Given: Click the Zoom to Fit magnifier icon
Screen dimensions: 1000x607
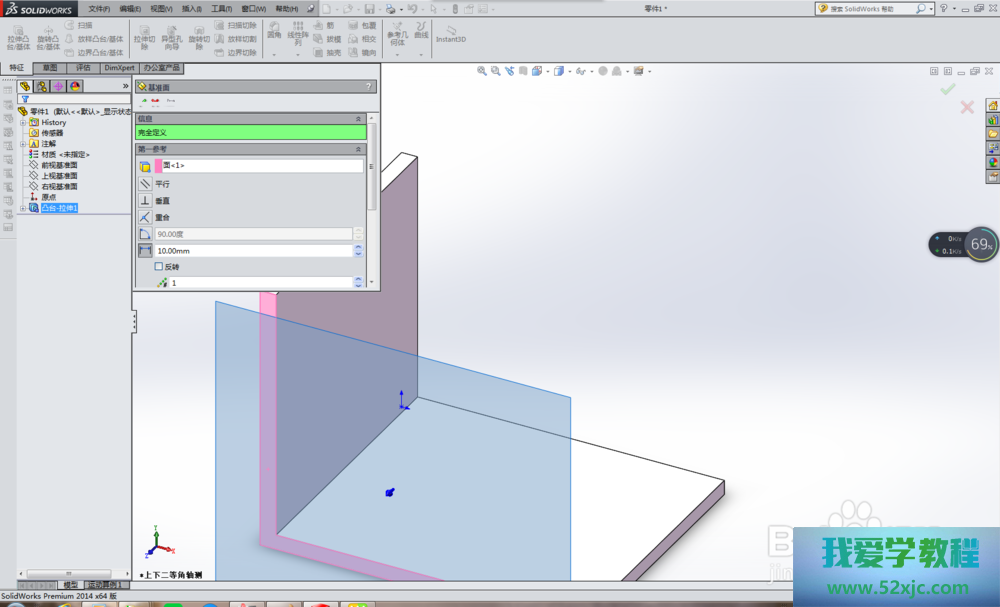Looking at the screenshot, I should tap(482, 71).
